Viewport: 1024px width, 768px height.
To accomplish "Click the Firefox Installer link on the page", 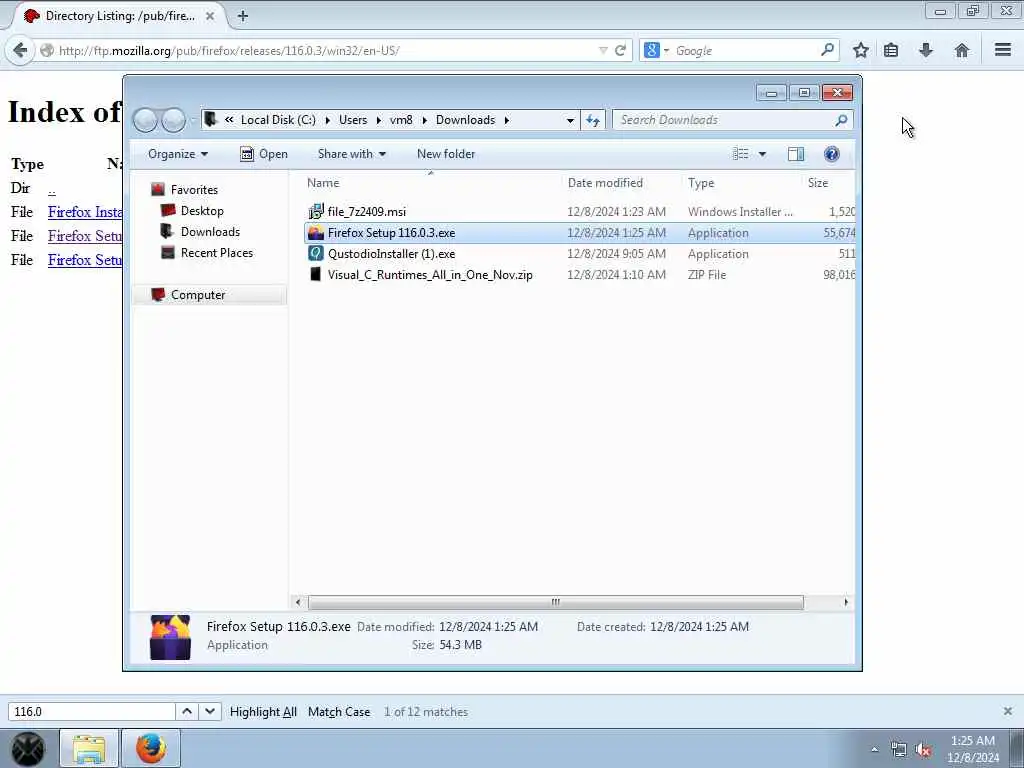I will click(85, 212).
